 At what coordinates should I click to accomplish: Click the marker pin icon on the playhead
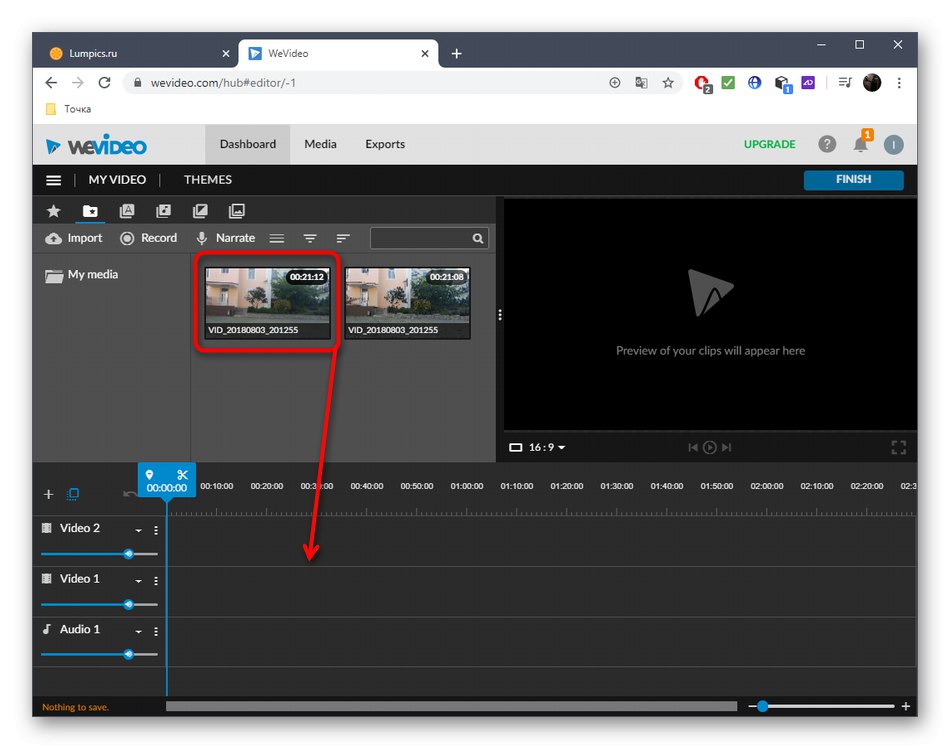pos(151,476)
